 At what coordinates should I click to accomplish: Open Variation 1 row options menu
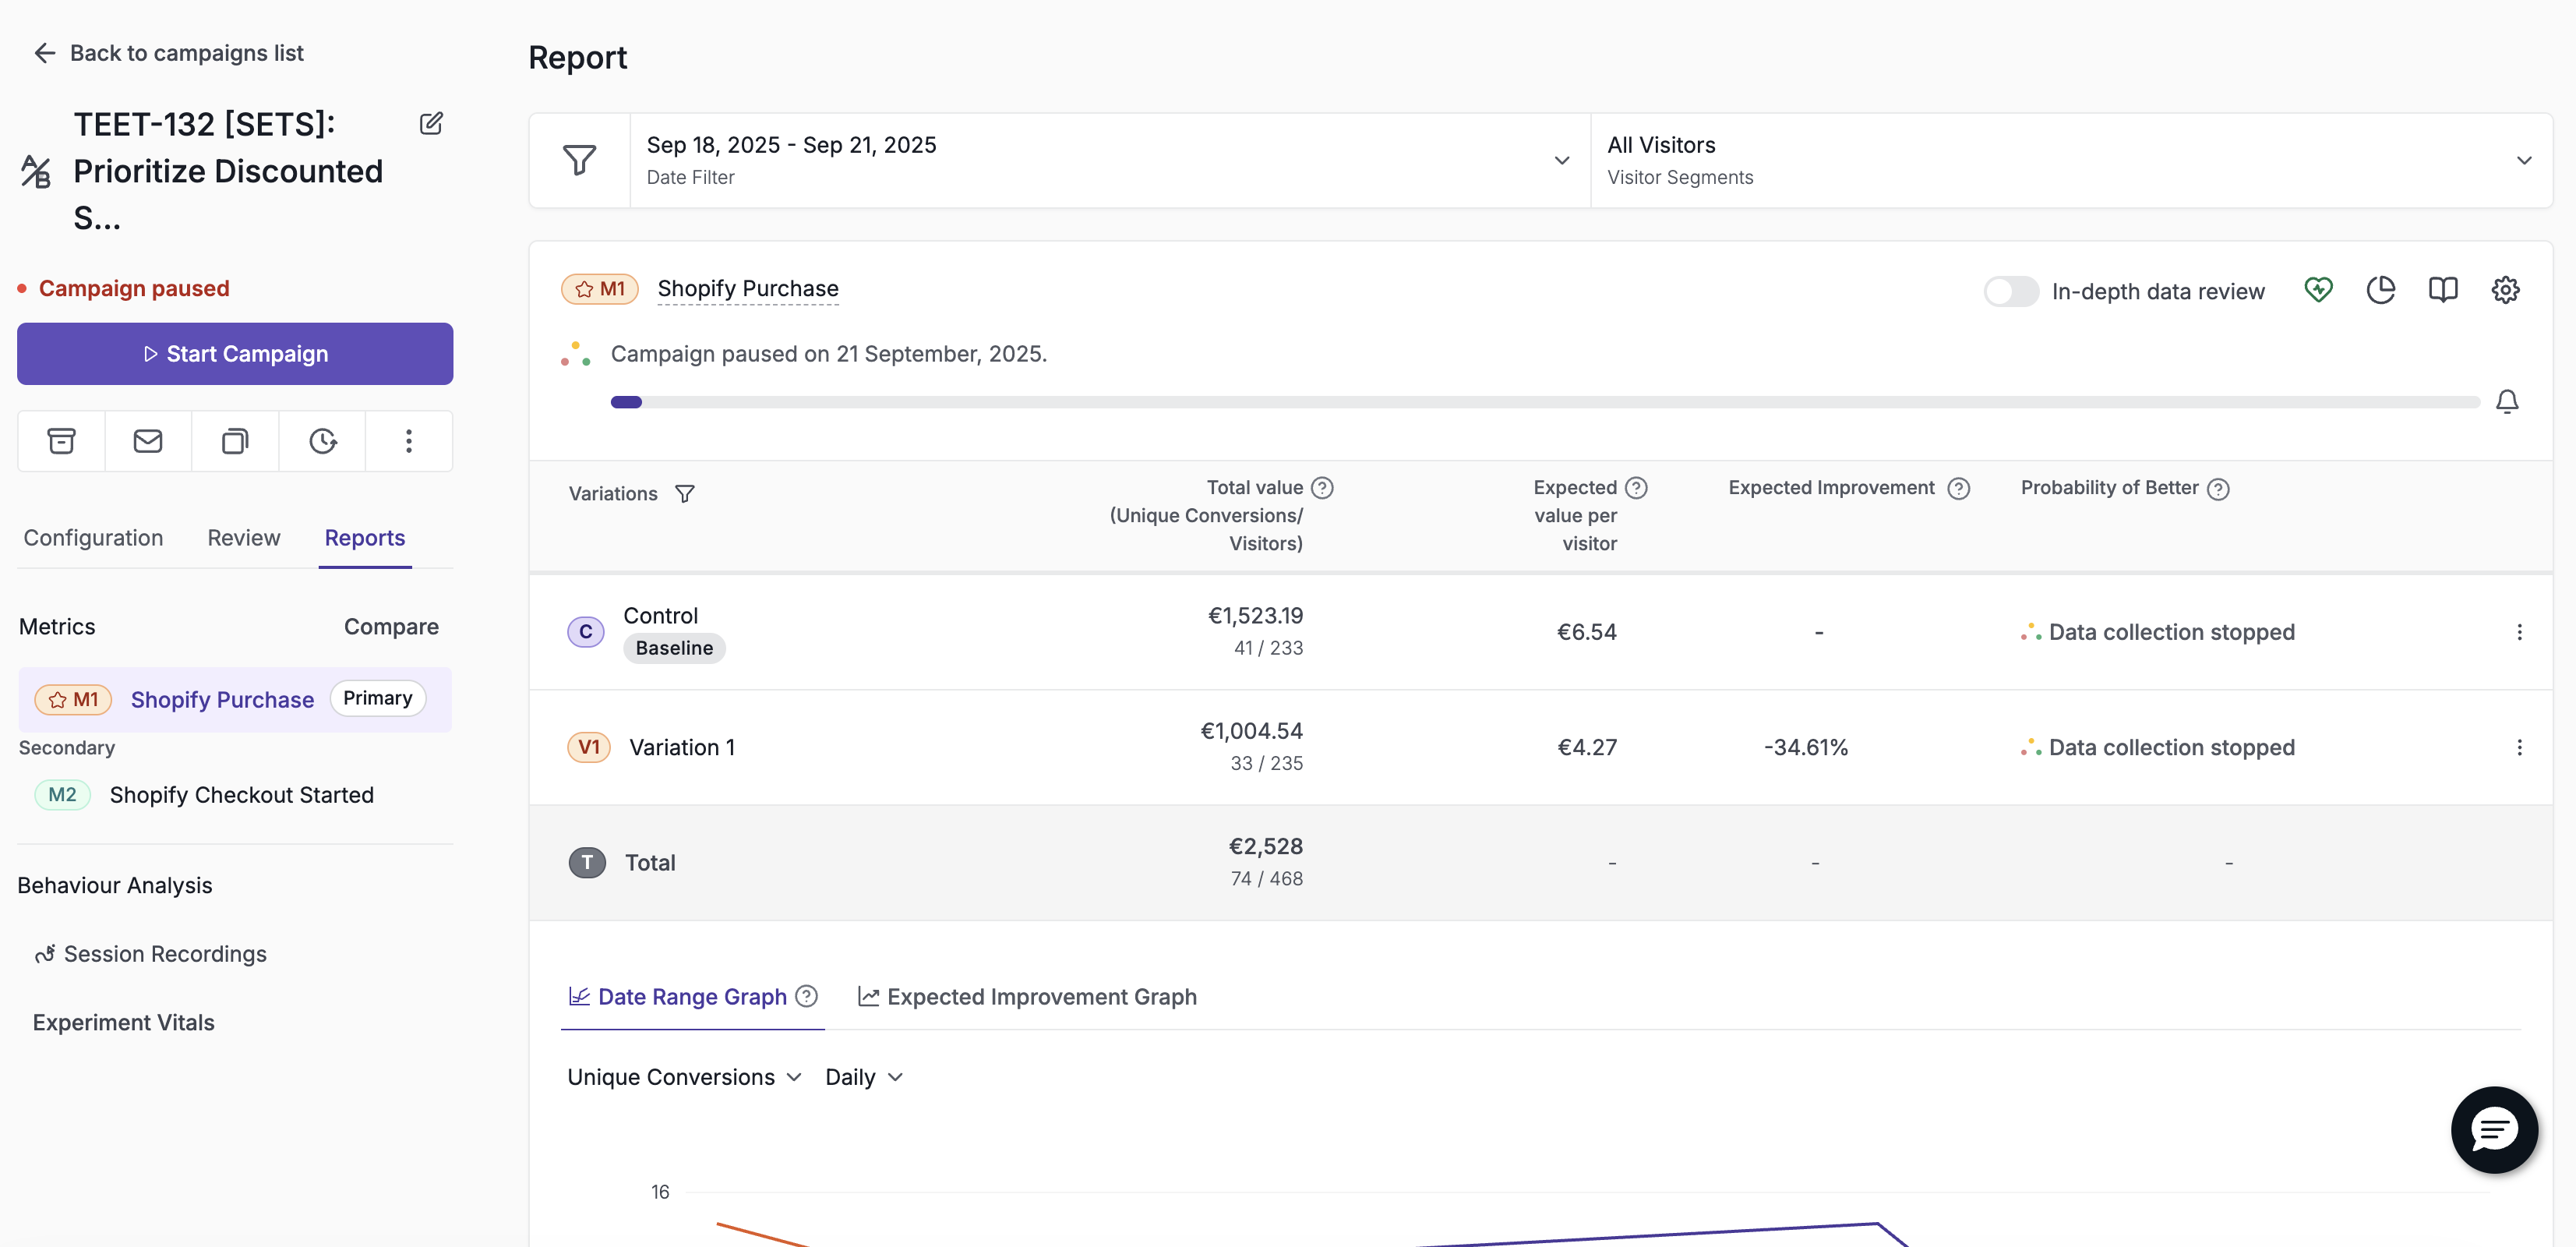pyautogui.click(x=2519, y=747)
